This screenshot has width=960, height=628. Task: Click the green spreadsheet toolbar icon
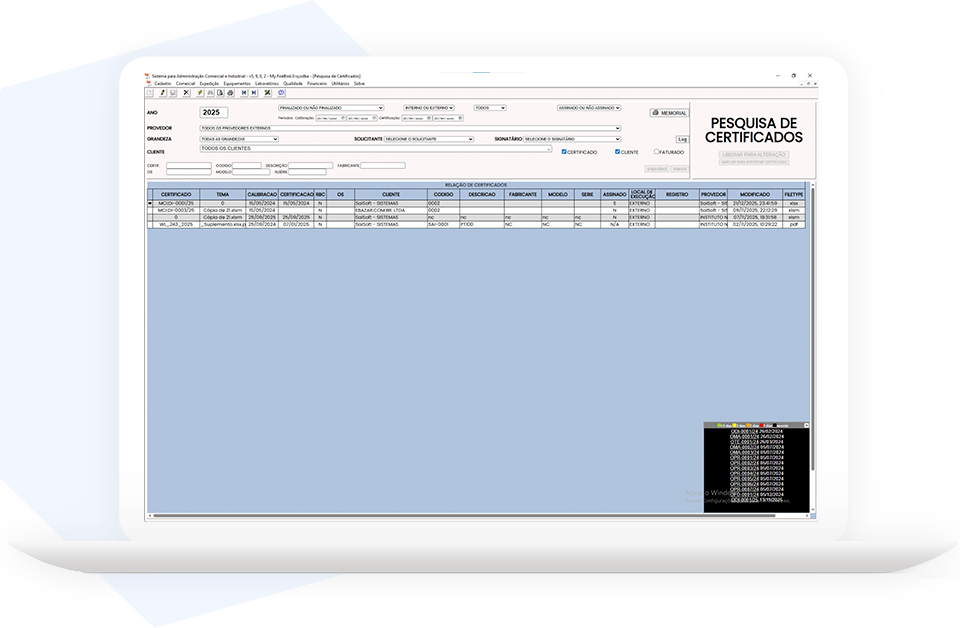(x=268, y=93)
